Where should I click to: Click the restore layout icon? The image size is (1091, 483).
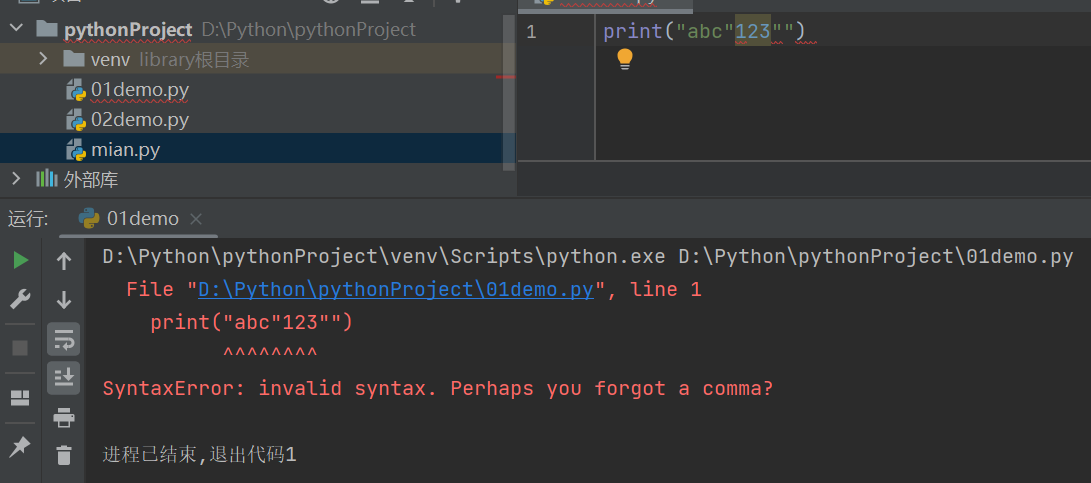coord(20,398)
